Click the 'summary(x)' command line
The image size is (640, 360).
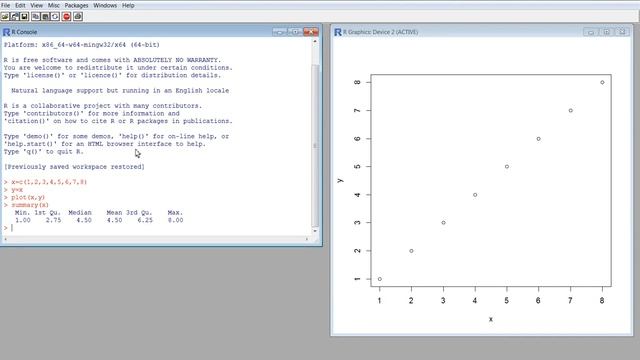pyautogui.click(x=30, y=205)
